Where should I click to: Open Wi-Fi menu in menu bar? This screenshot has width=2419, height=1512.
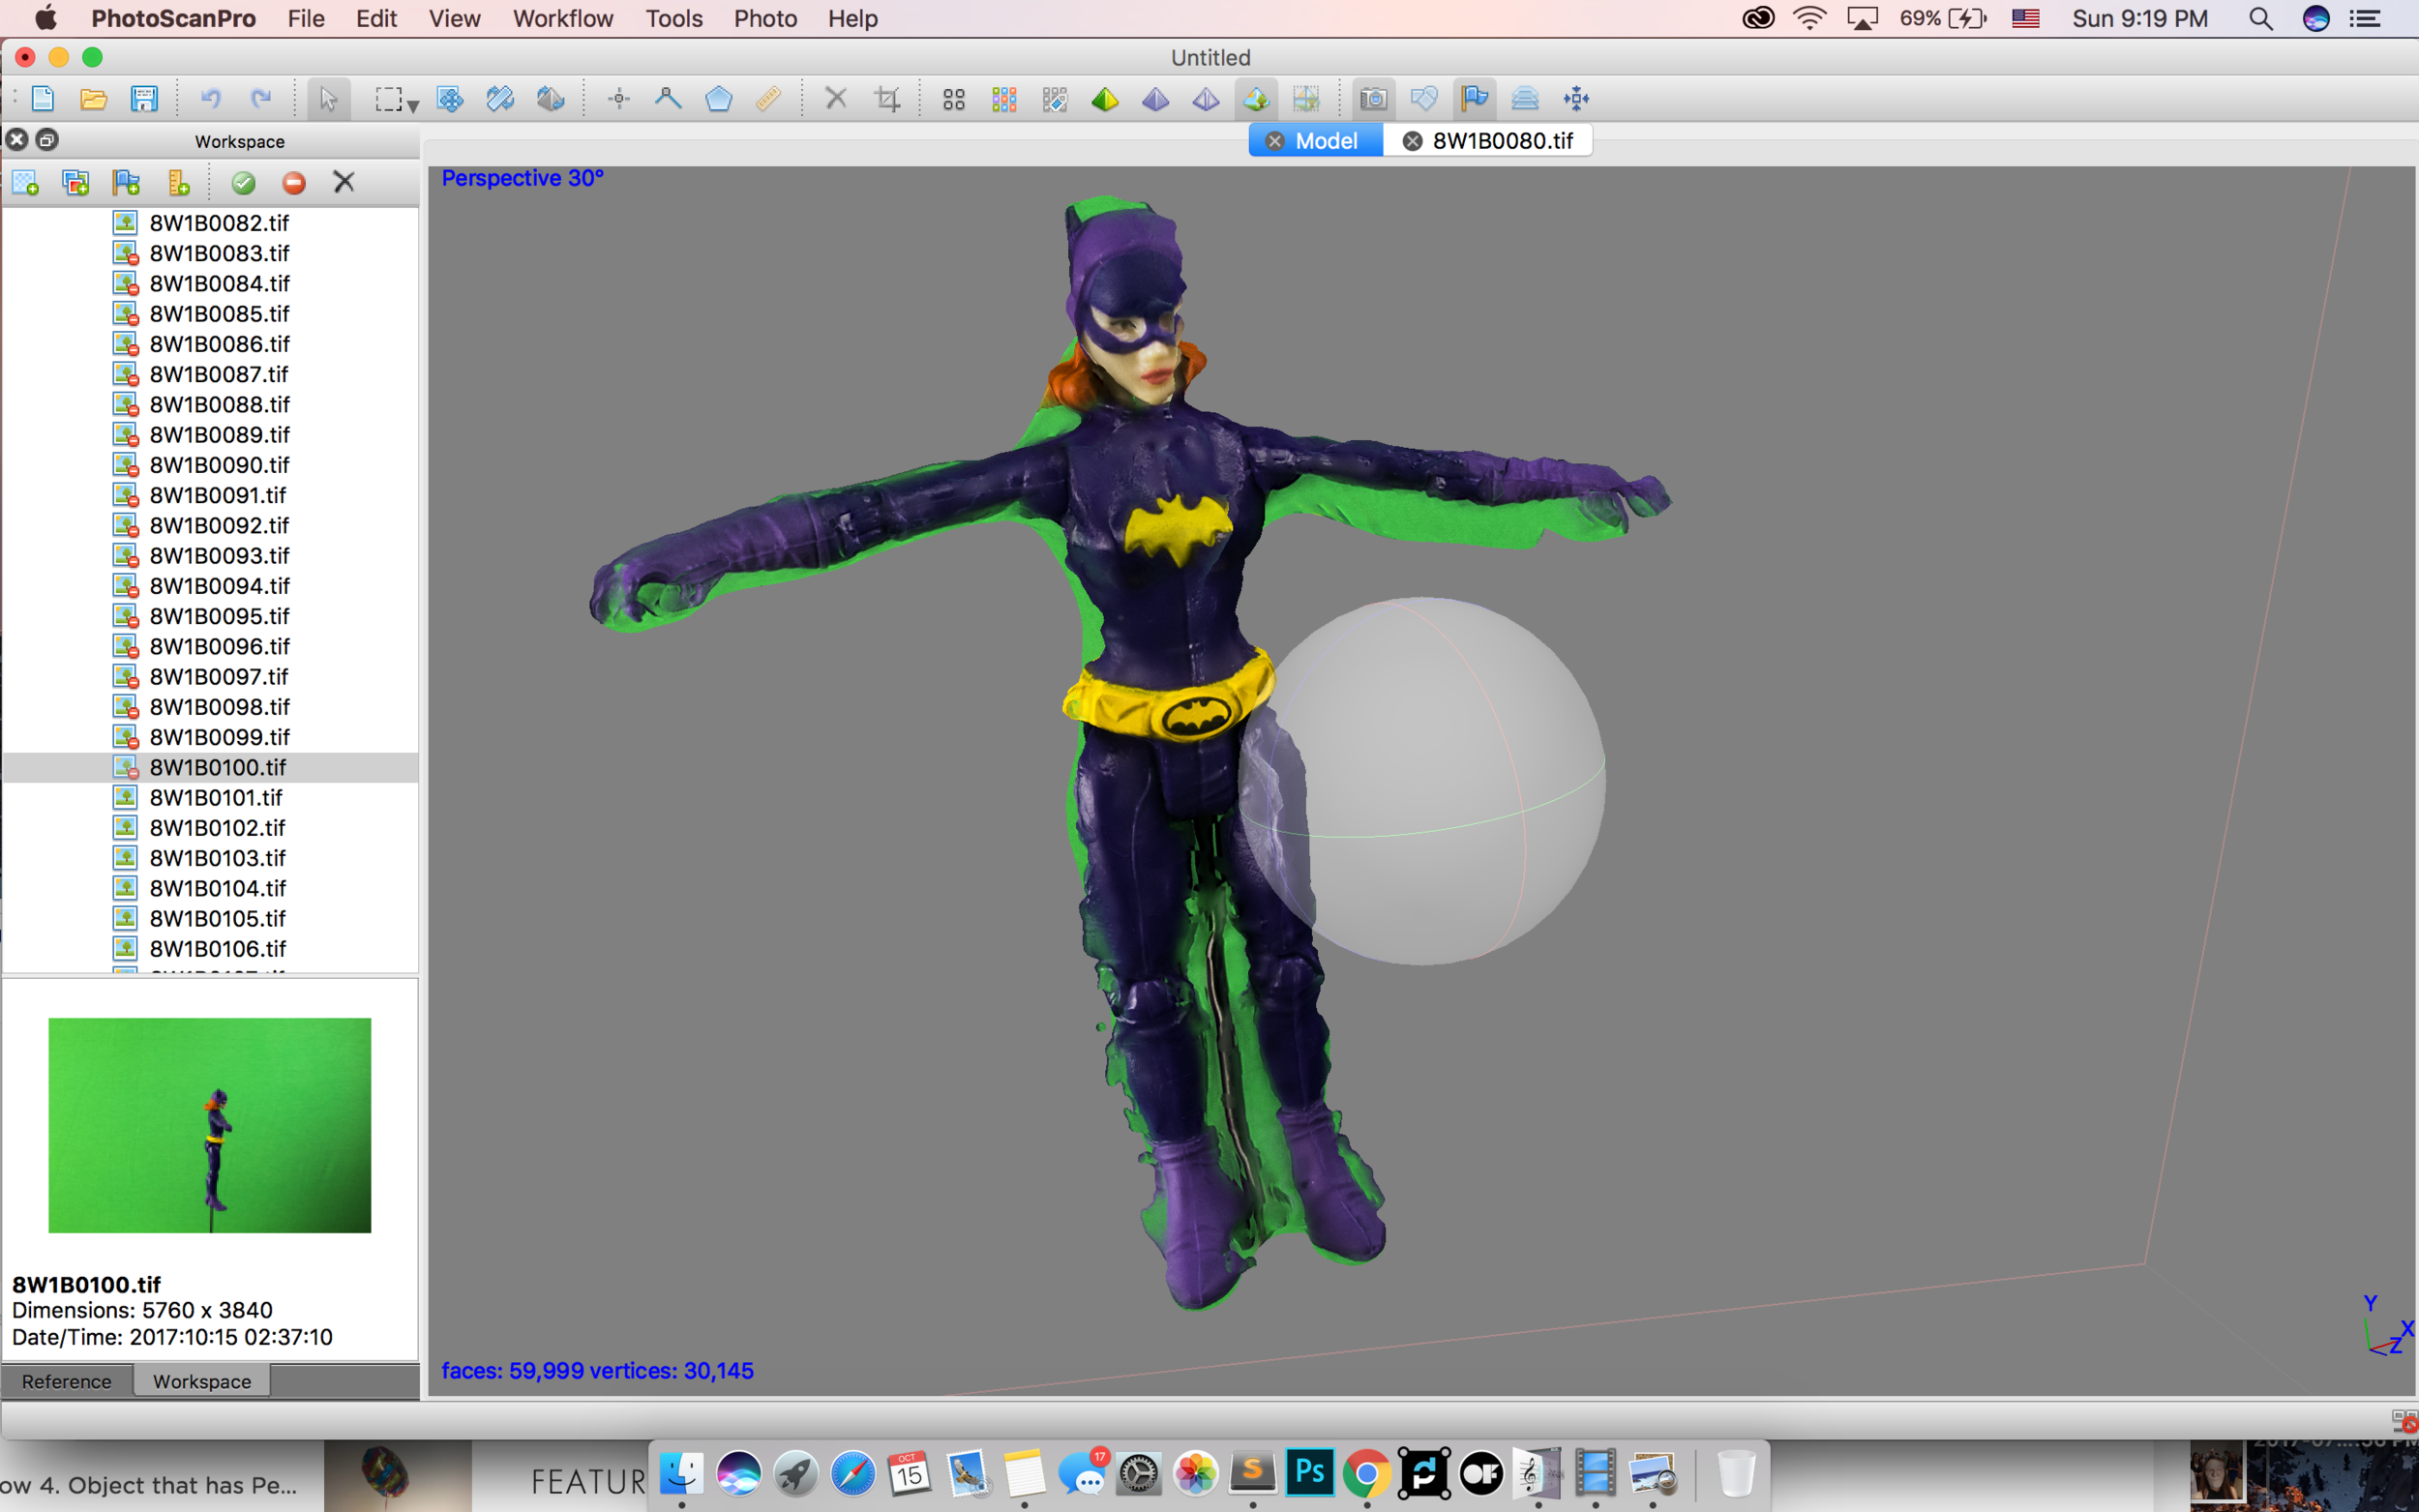click(x=1810, y=18)
